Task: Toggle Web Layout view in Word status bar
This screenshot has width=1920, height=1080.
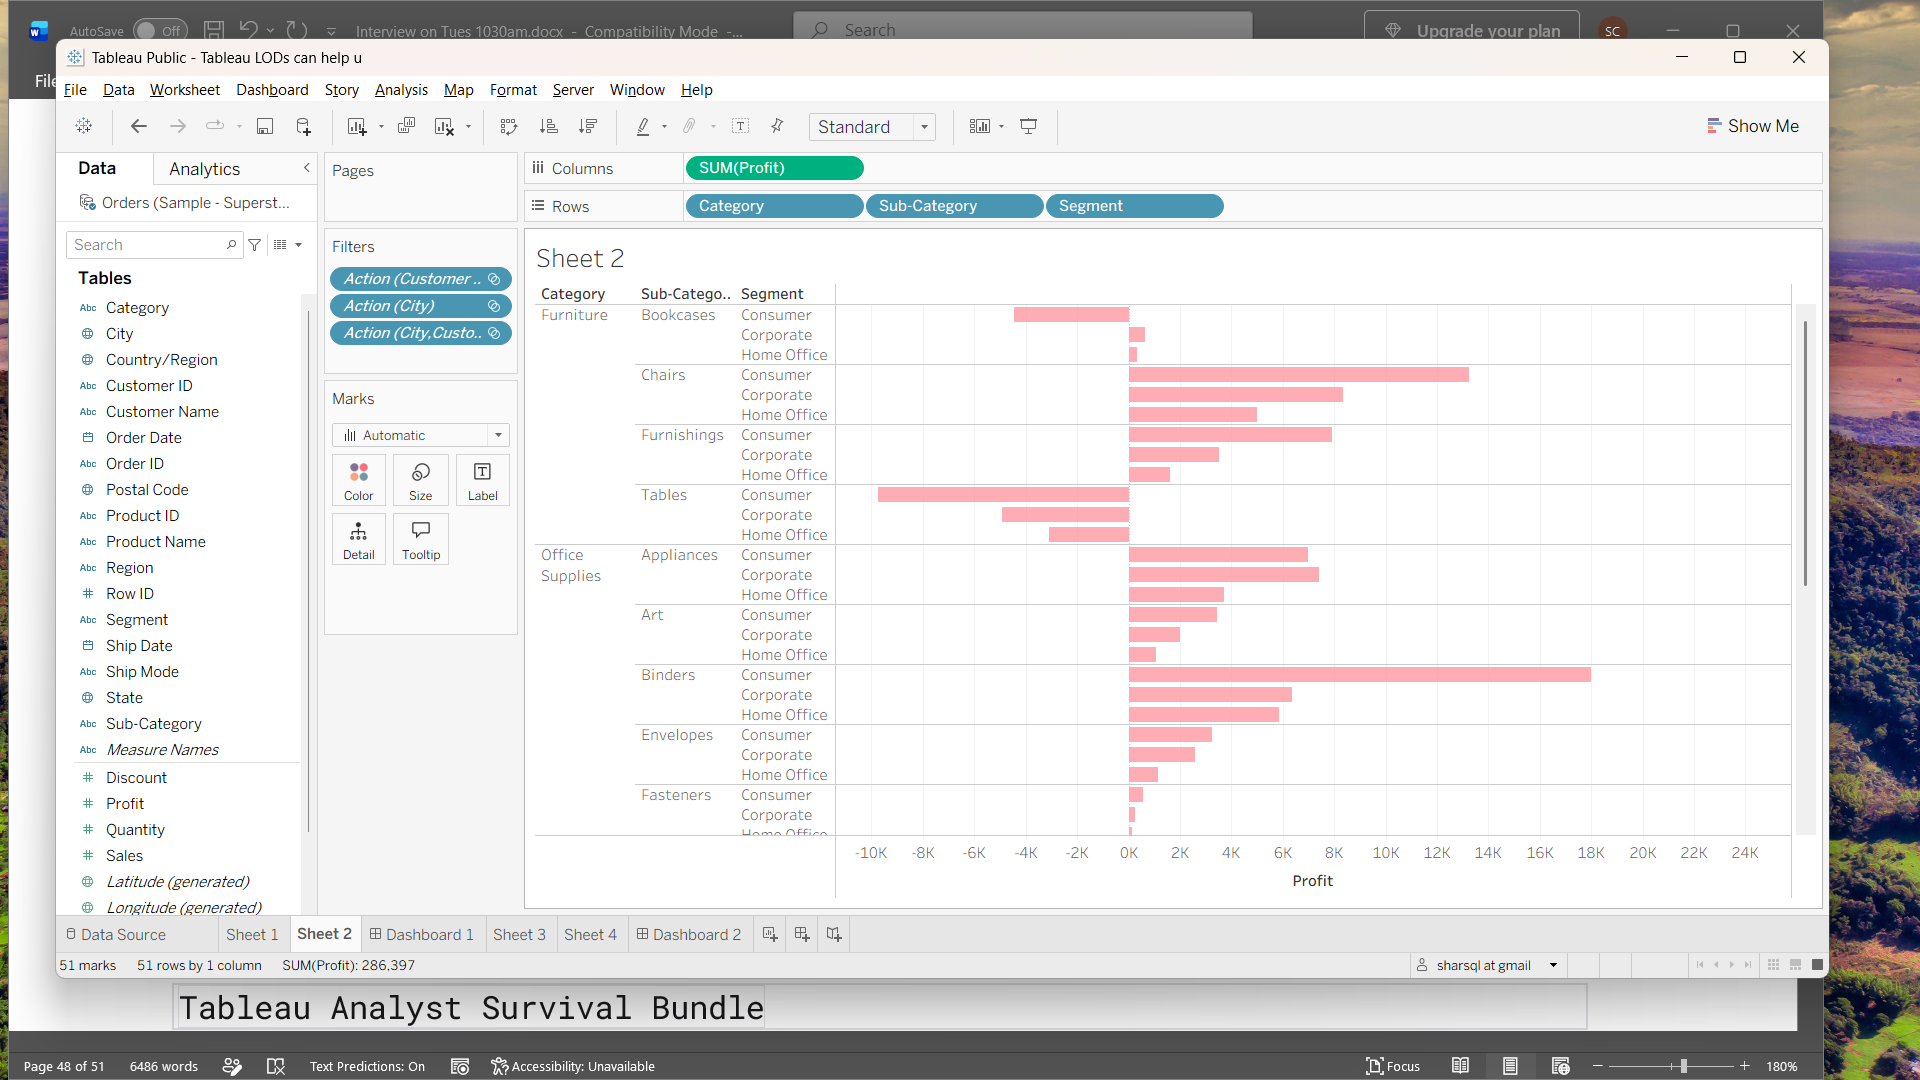Action: [1560, 1066]
